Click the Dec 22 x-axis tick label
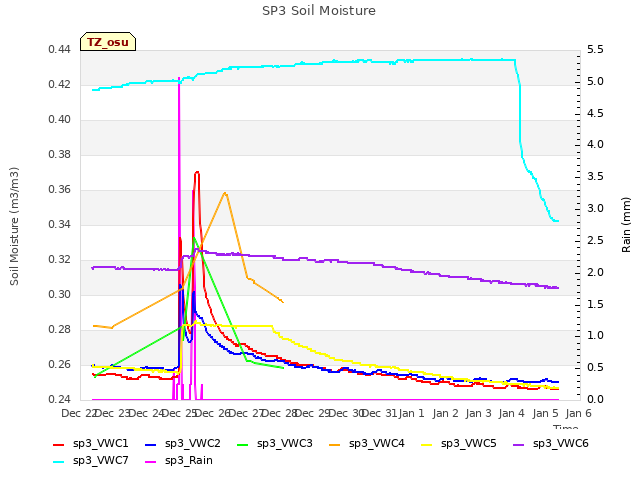Screen dimensions: 640x480 pyautogui.click(x=79, y=413)
